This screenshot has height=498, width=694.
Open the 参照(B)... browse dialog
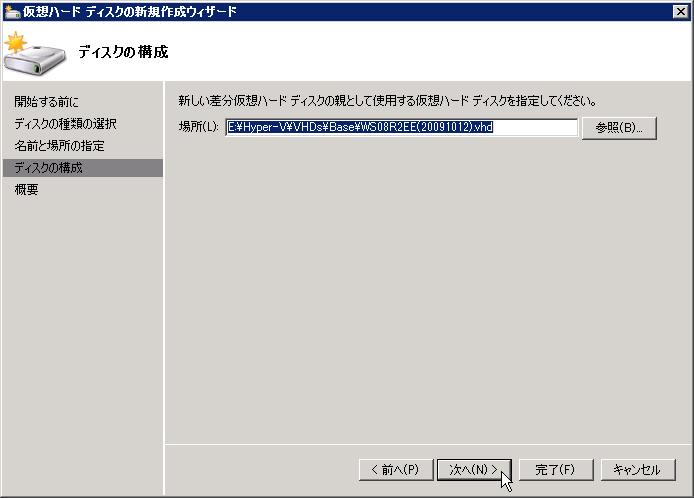[x=619, y=128]
